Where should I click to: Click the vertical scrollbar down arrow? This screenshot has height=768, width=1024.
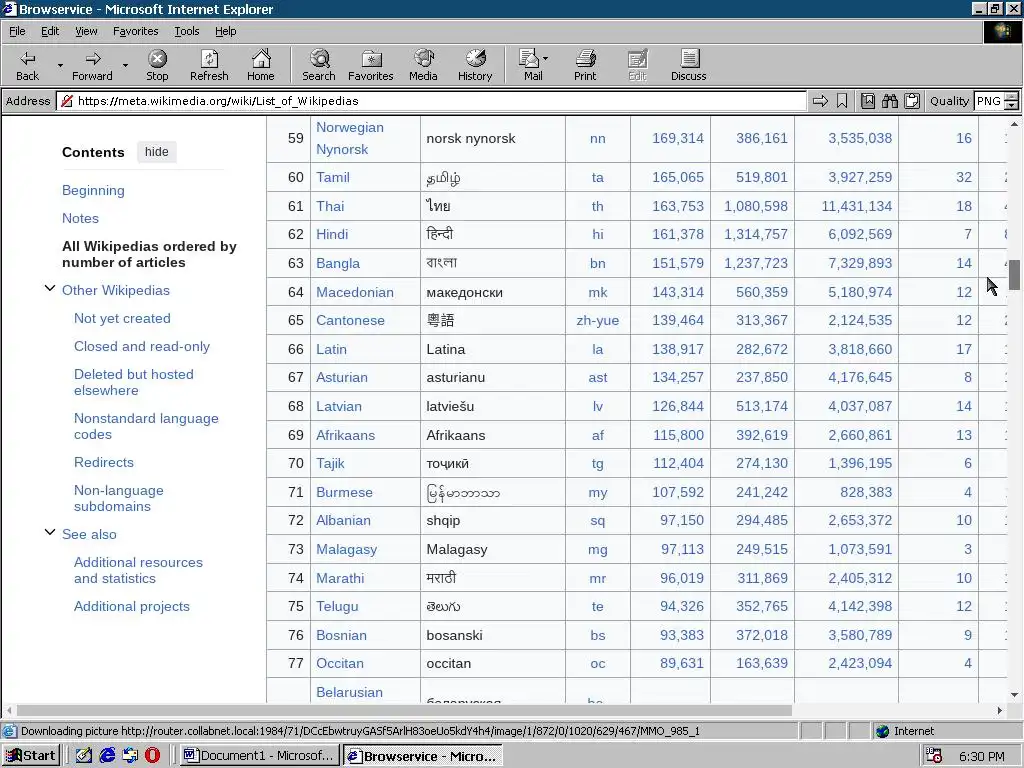[1014, 696]
